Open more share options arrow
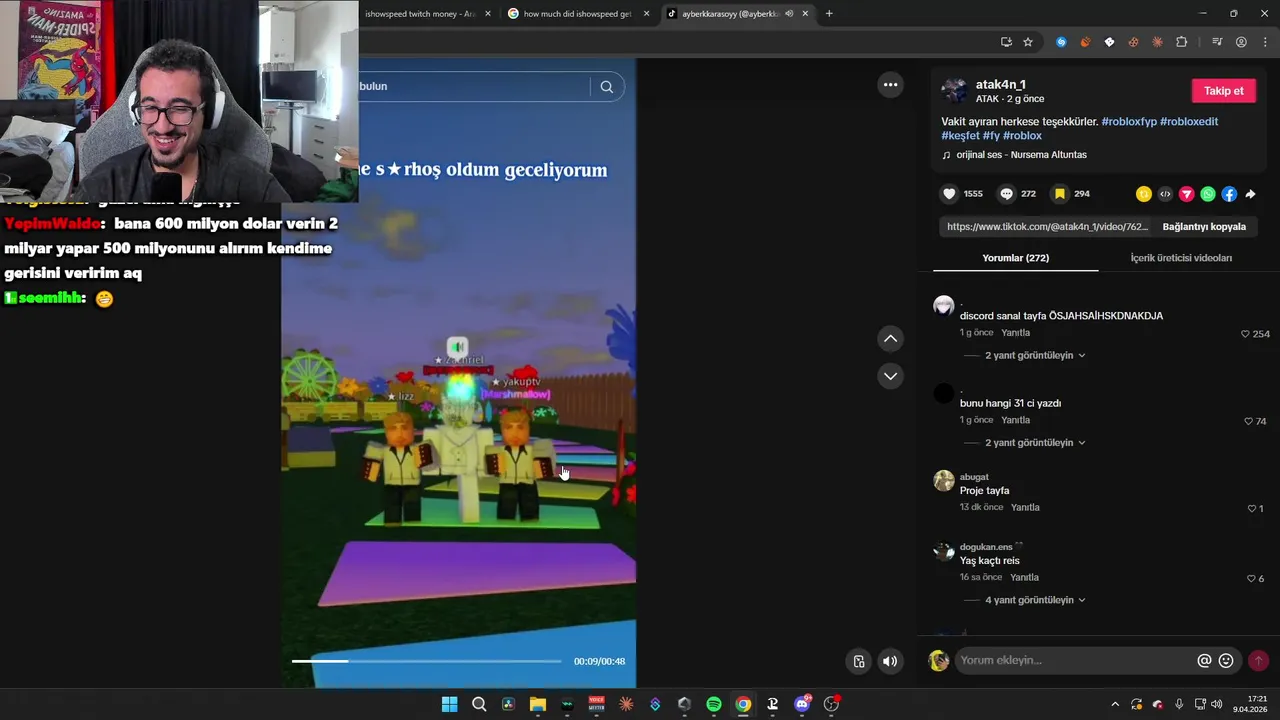Image resolution: width=1280 pixels, height=720 pixels. (x=1250, y=194)
